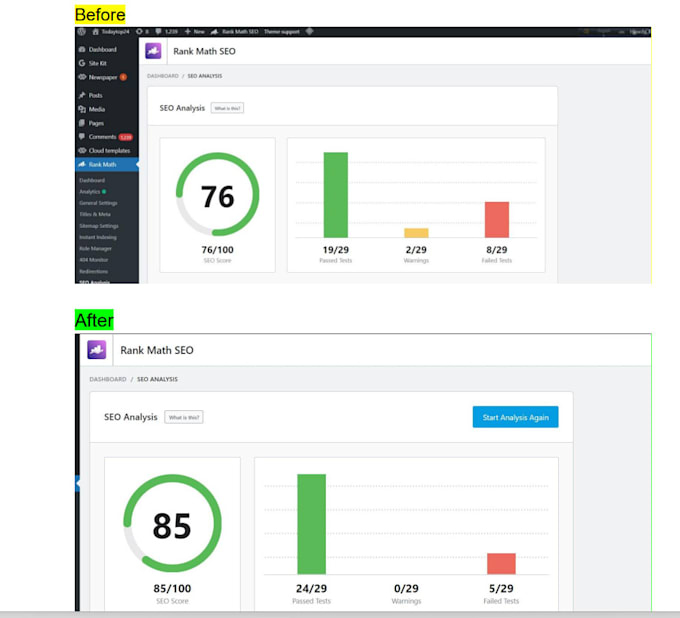The height and width of the screenshot is (618, 680).
Task: Click the 2/29 warnings value
Action: 416,250
